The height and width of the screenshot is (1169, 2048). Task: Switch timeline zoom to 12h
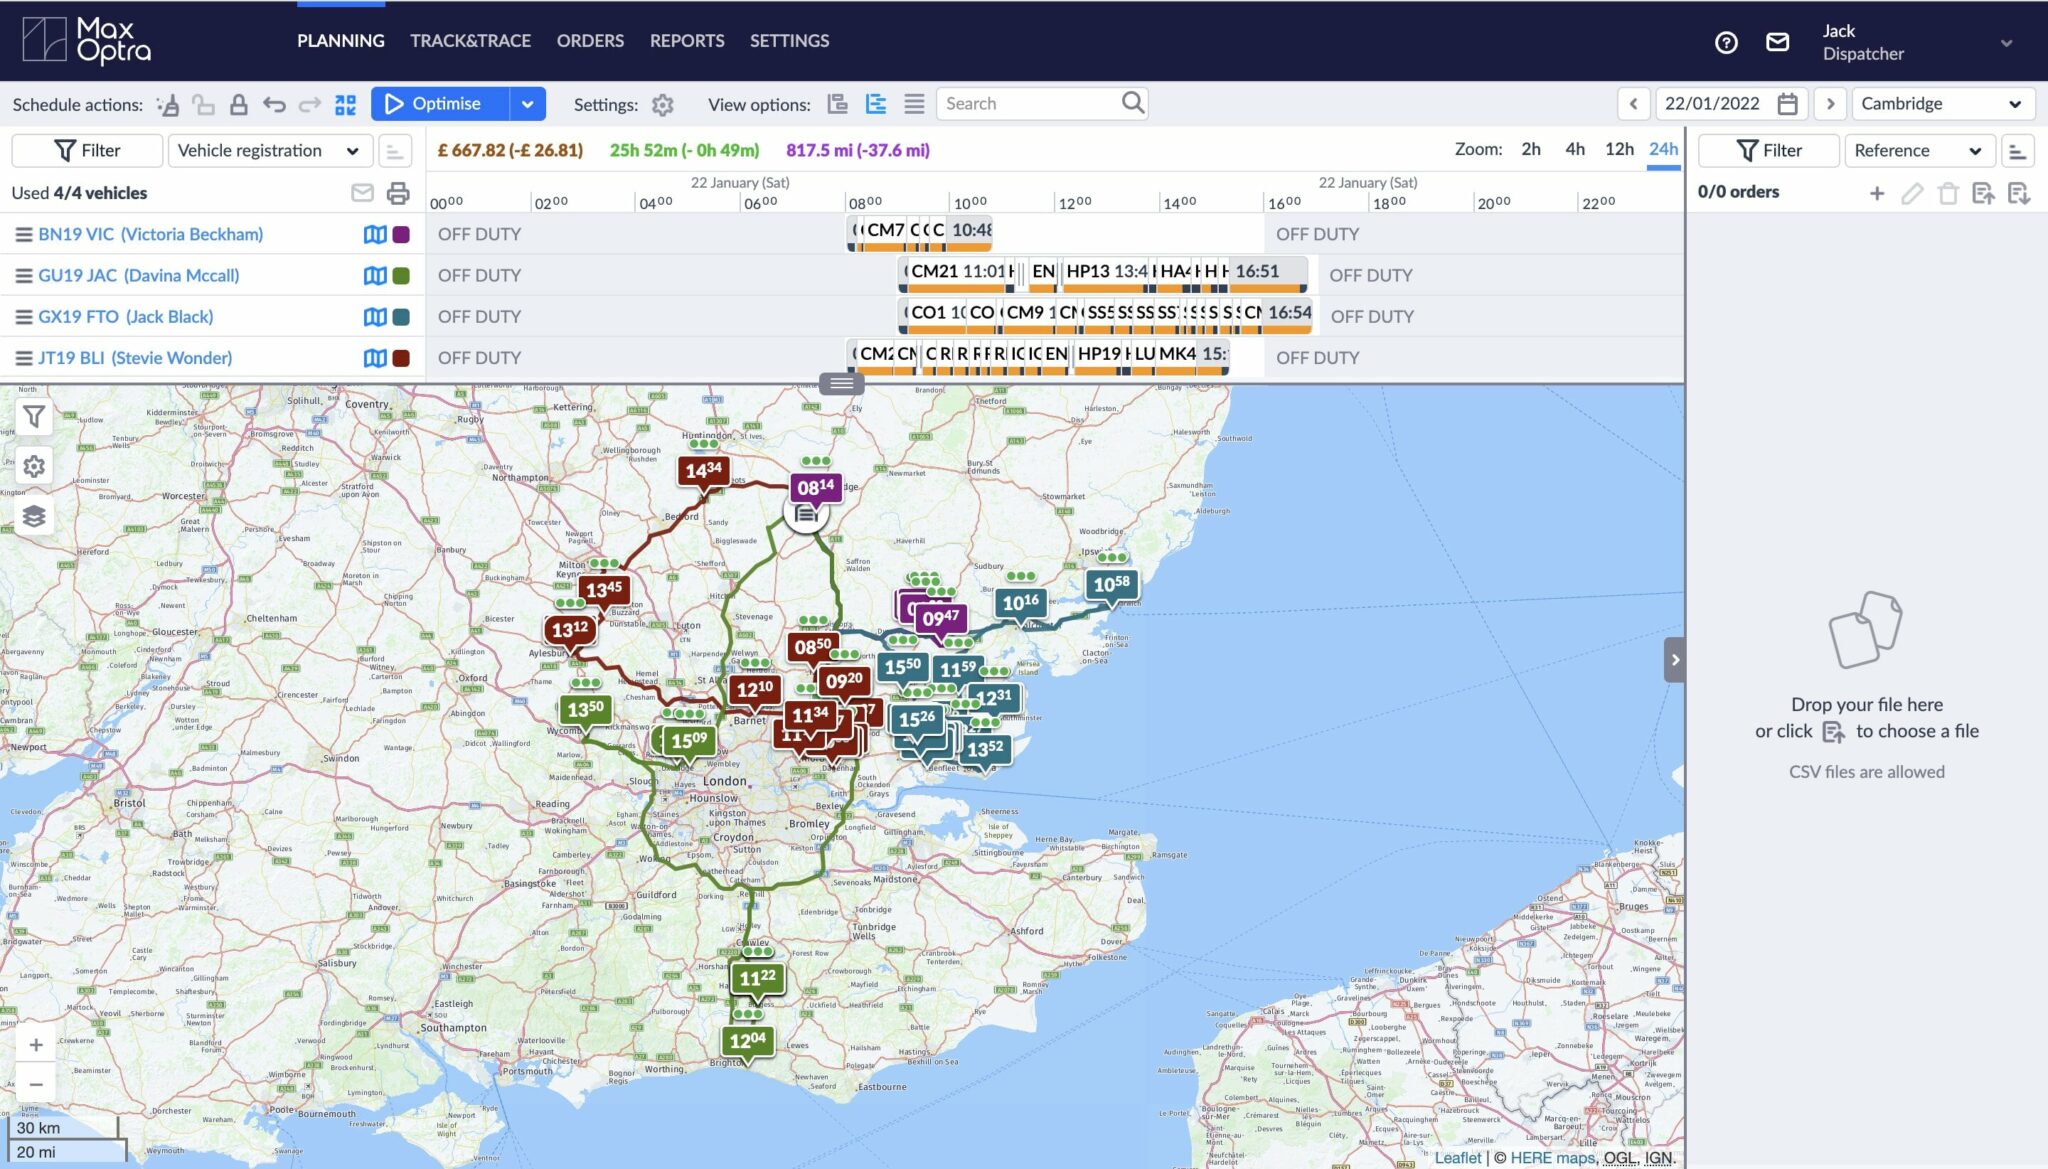pyautogui.click(x=1618, y=149)
